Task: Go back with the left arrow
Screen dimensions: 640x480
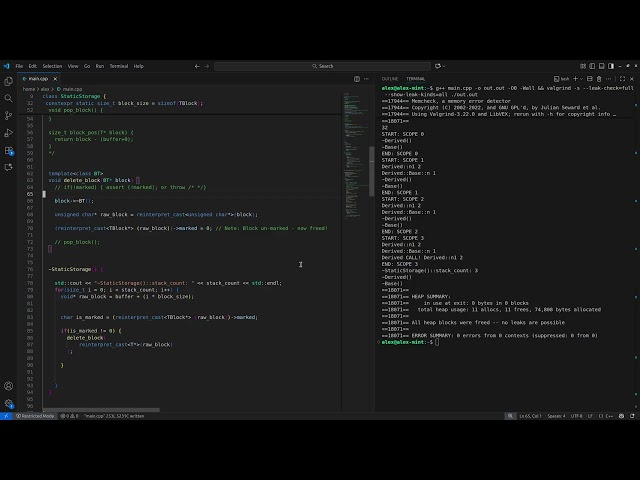Action: (x=197, y=66)
